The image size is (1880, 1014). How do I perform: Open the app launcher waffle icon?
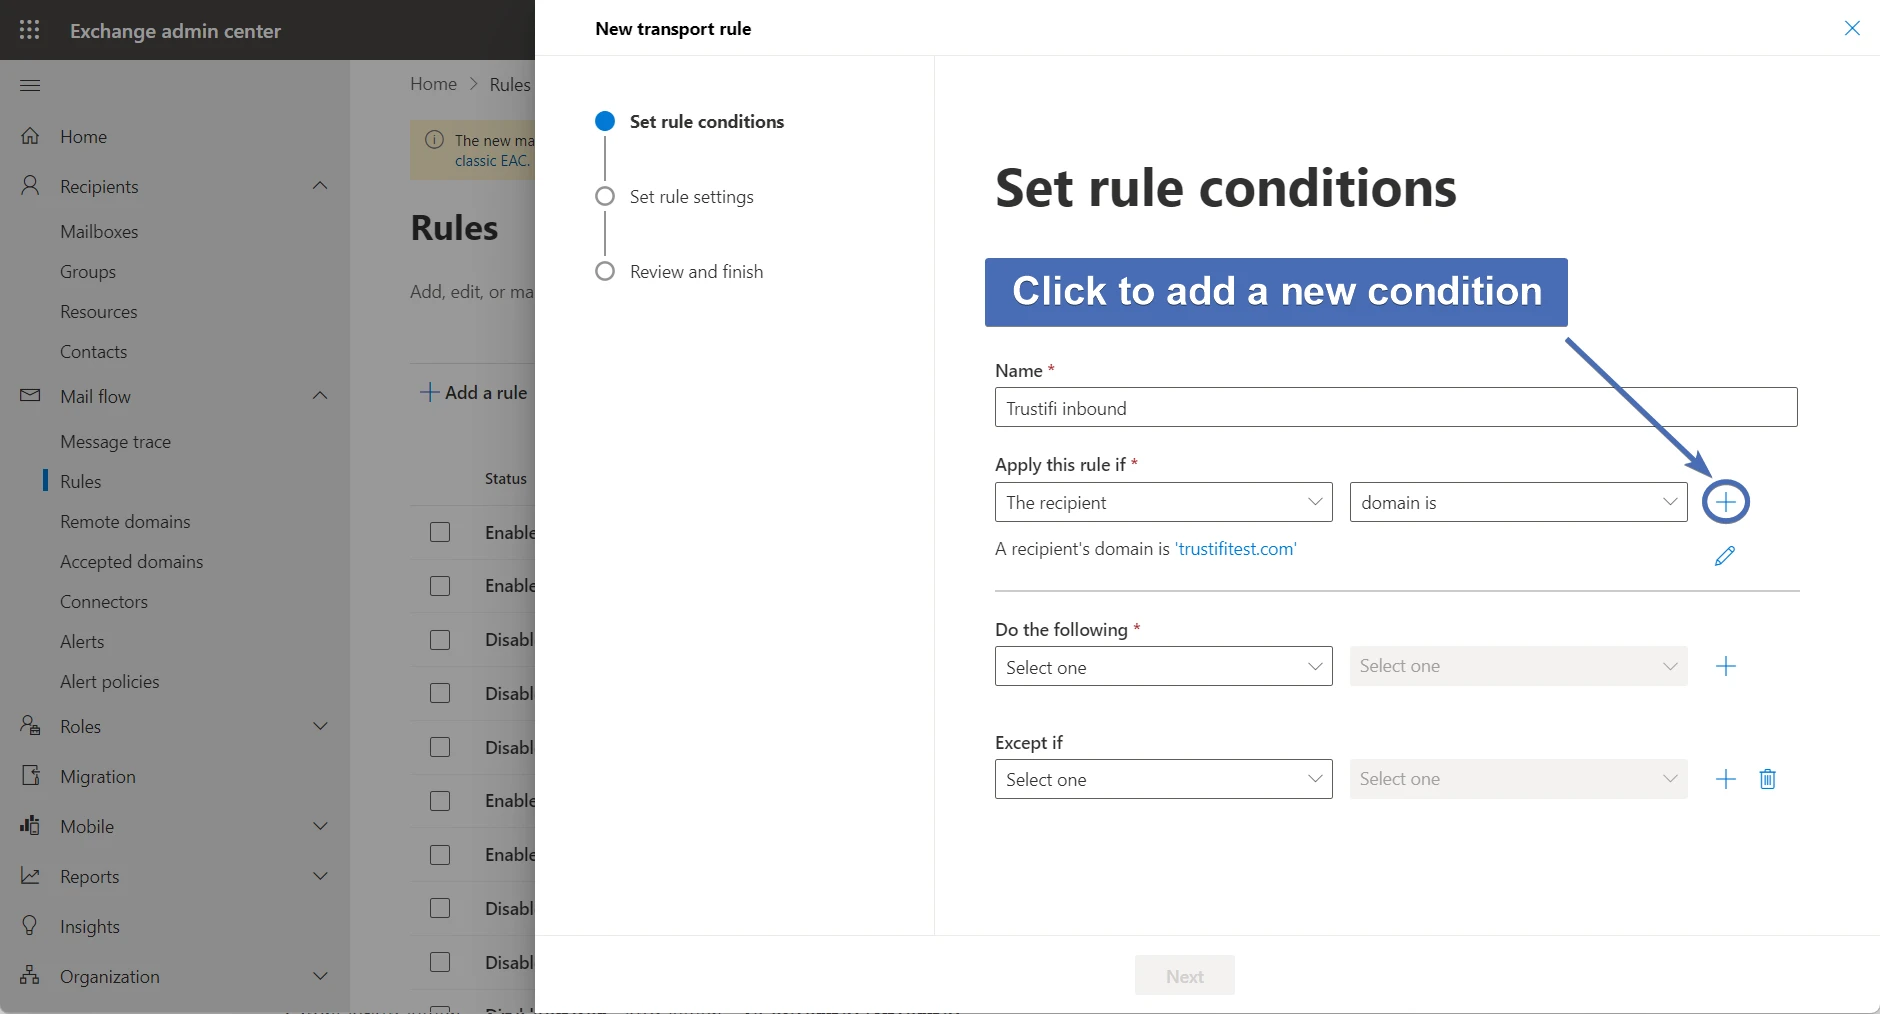click(30, 30)
